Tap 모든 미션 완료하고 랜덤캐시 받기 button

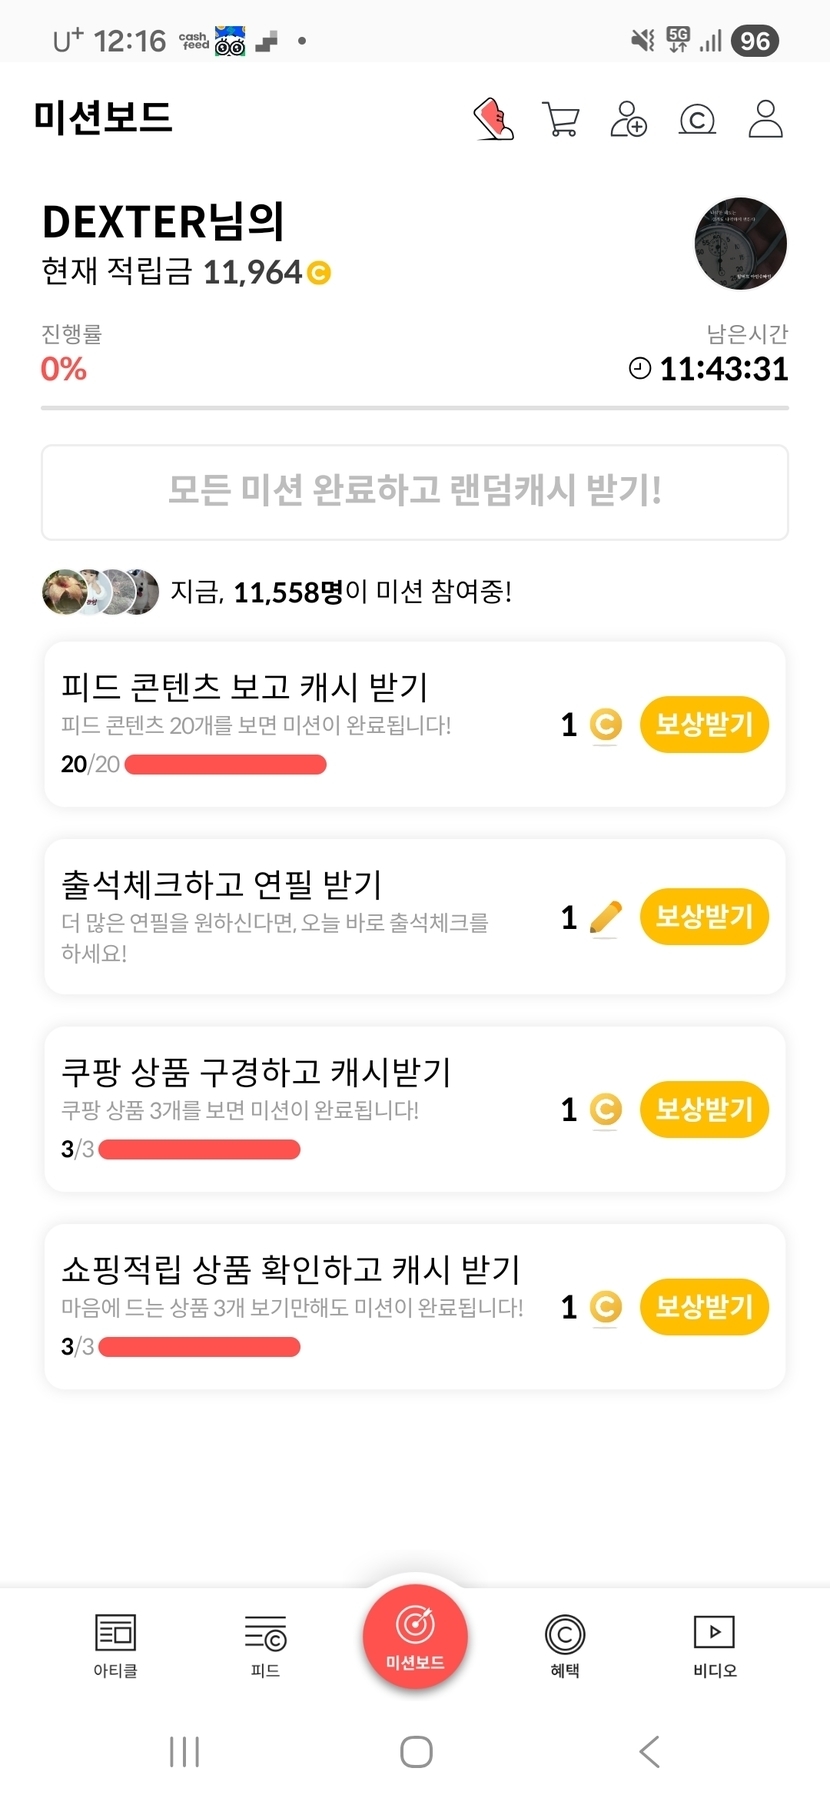[415, 492]
